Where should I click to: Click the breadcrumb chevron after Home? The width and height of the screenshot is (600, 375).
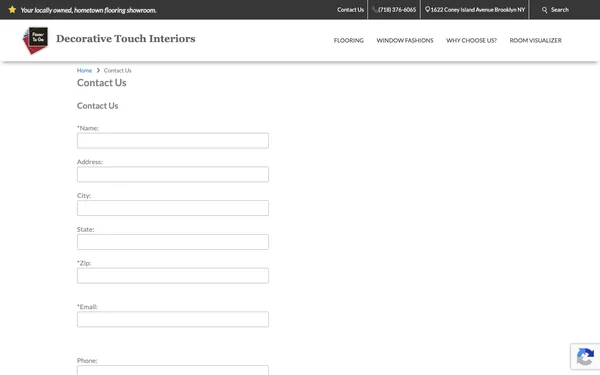tap(98, 70)
